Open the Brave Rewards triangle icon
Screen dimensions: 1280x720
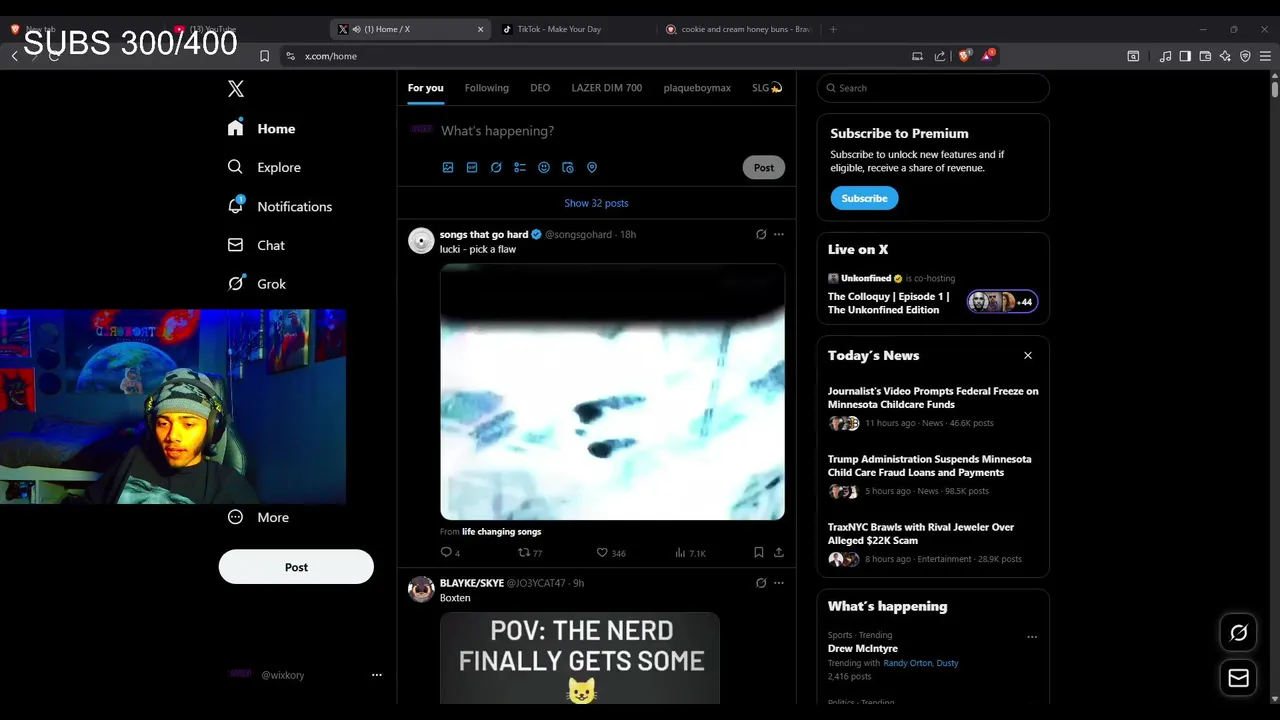pos(988,56)
